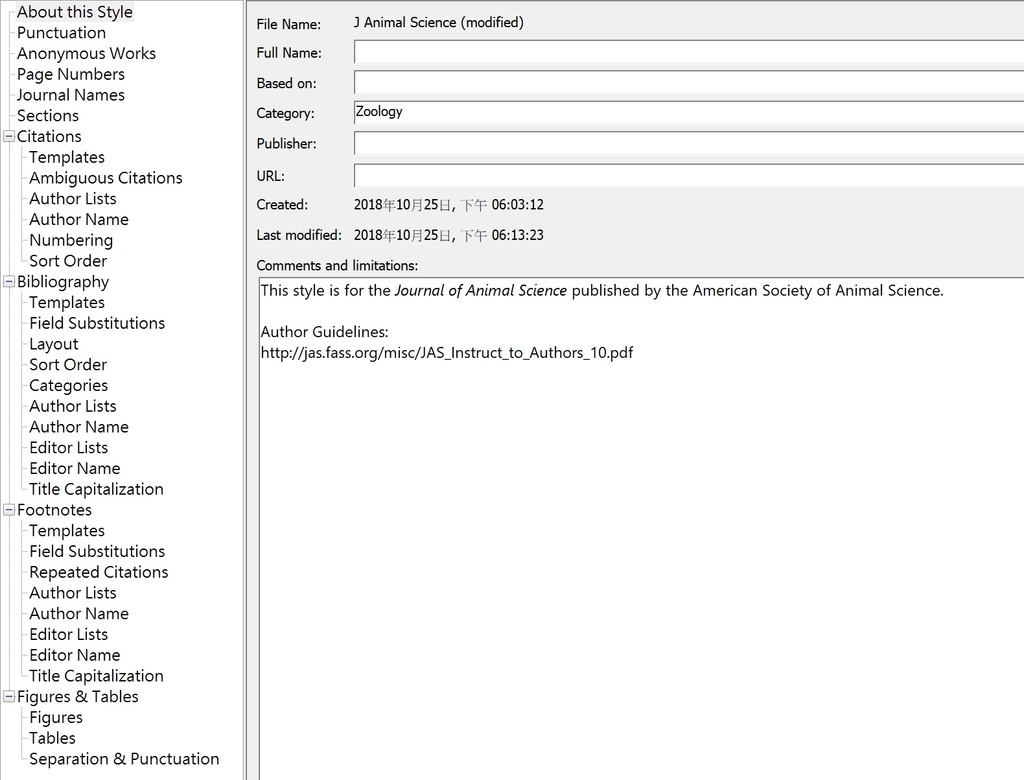Open the Figures settings
The width and height of the screenshot is (1024, 780).
[56, 718]
